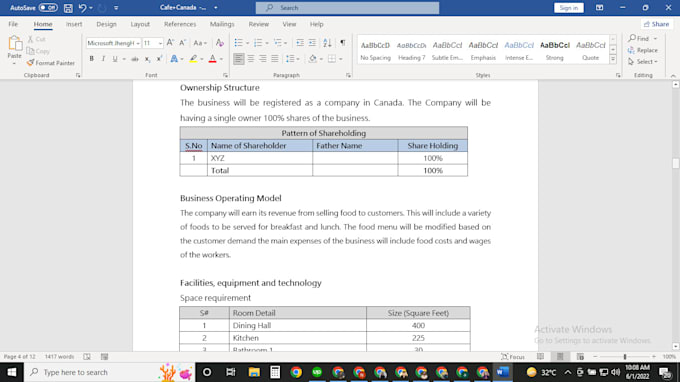Expand numbered list options
This screenshot has width=680, height=382.
coord(267,43)
